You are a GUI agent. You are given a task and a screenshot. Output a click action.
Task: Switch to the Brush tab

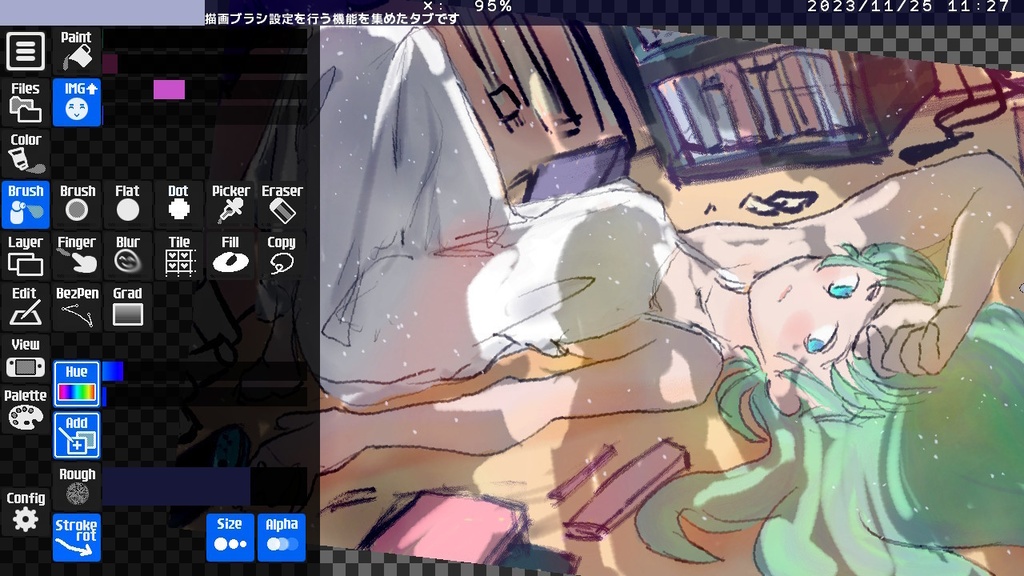pyautogui.click(x=25, y=204)
